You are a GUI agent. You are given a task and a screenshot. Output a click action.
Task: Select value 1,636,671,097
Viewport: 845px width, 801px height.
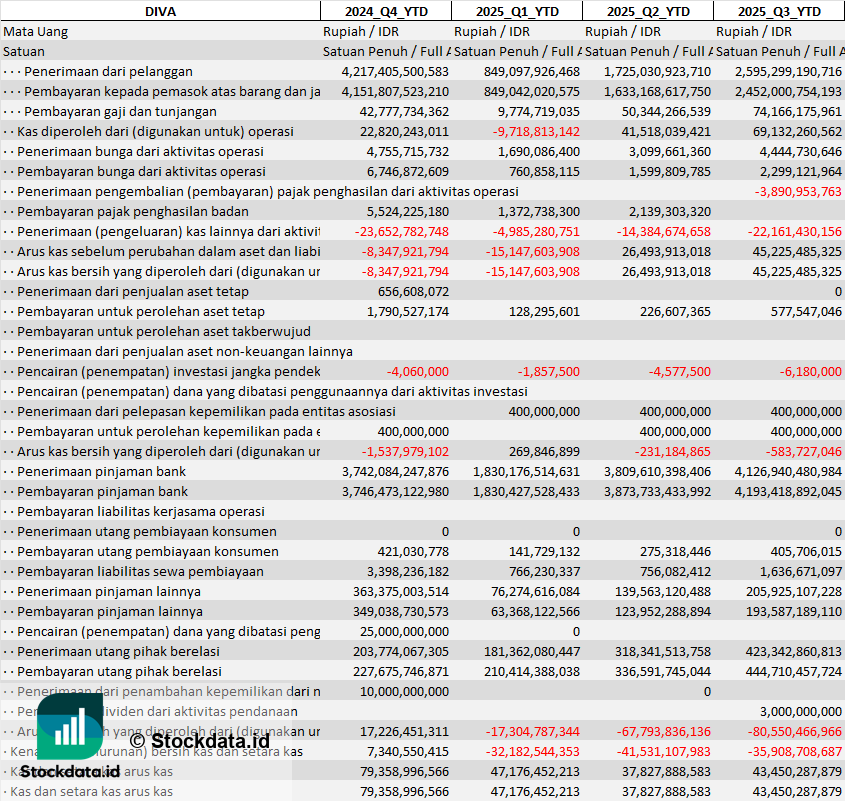coord(800,571)
